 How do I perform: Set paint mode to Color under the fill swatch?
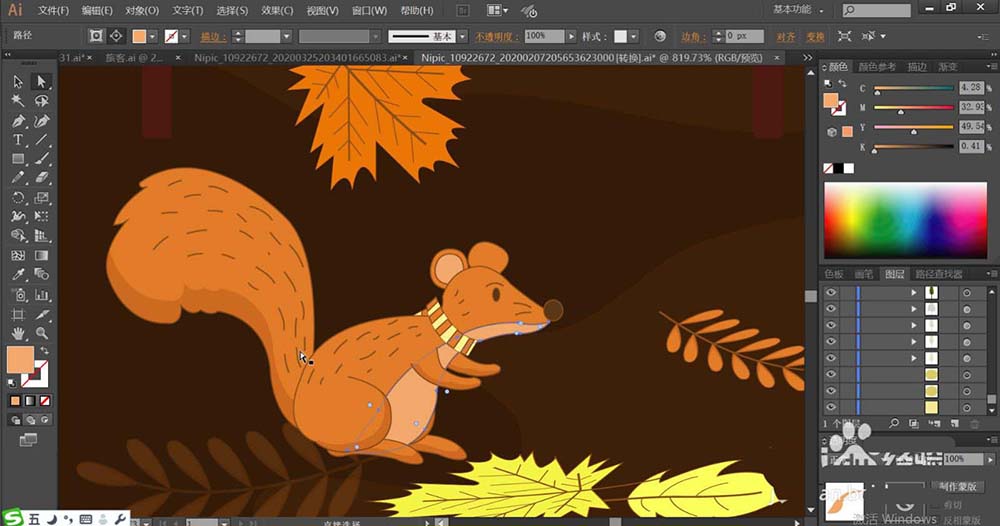15,401
